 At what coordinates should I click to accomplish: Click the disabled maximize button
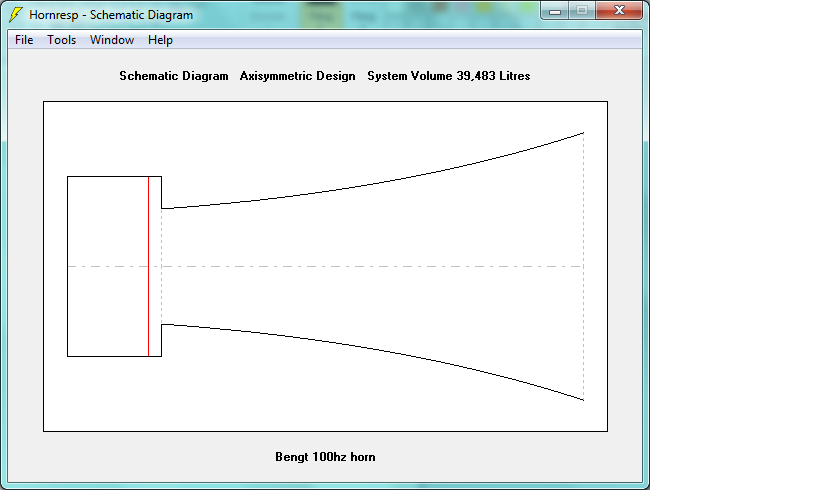582,10
